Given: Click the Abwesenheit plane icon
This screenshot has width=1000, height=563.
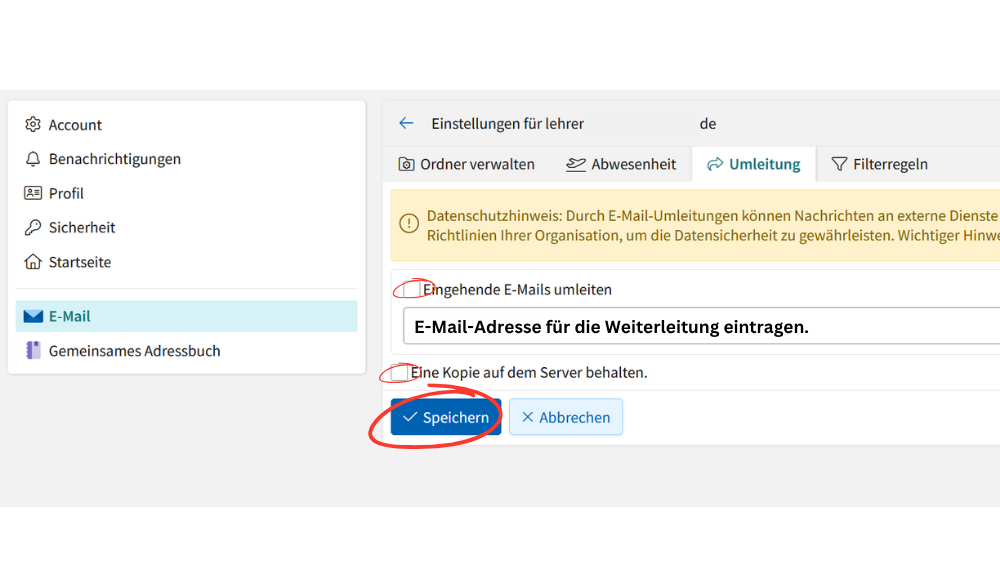Looking at the screenshot, I should (575, 165).
